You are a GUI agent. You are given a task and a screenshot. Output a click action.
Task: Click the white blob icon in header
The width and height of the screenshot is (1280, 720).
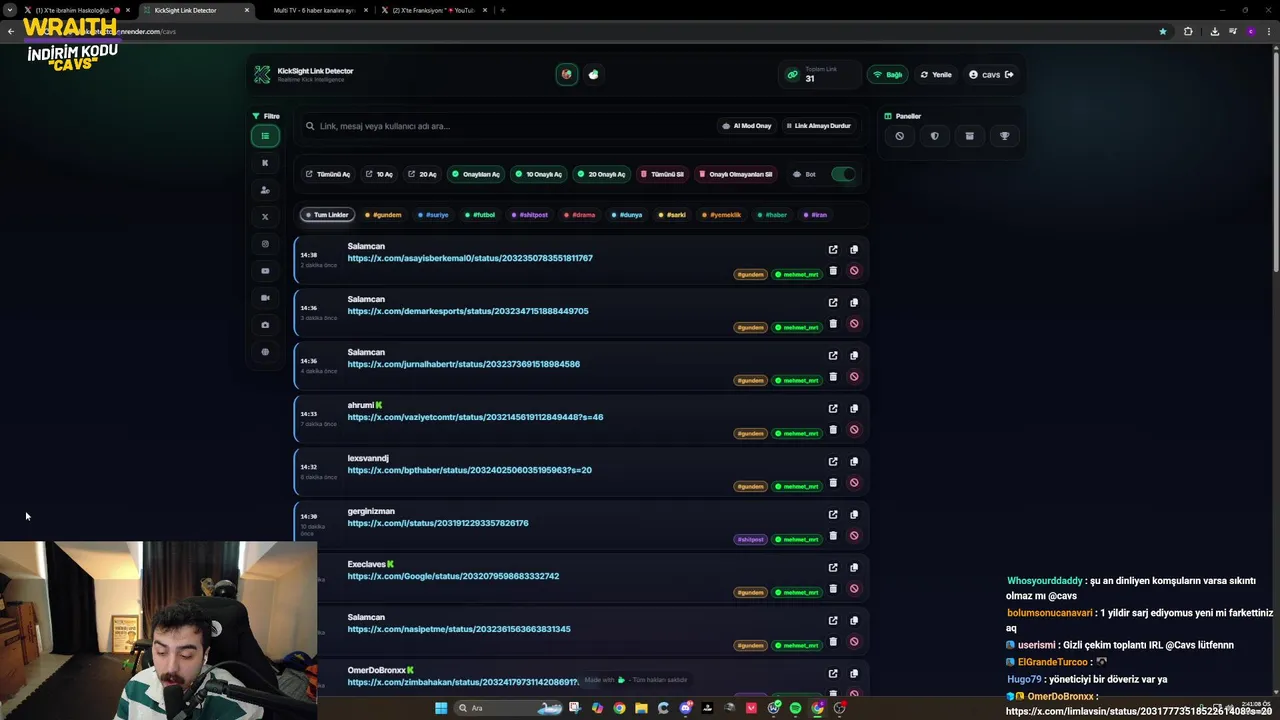[x=594, y=74]
